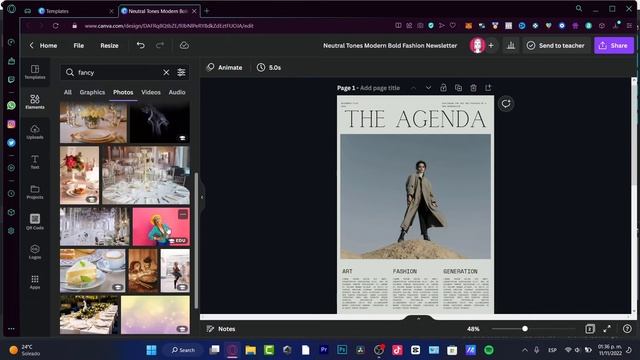
Task: Click the comment refresh icon beside canvas
Action: [x=506, y=104]
